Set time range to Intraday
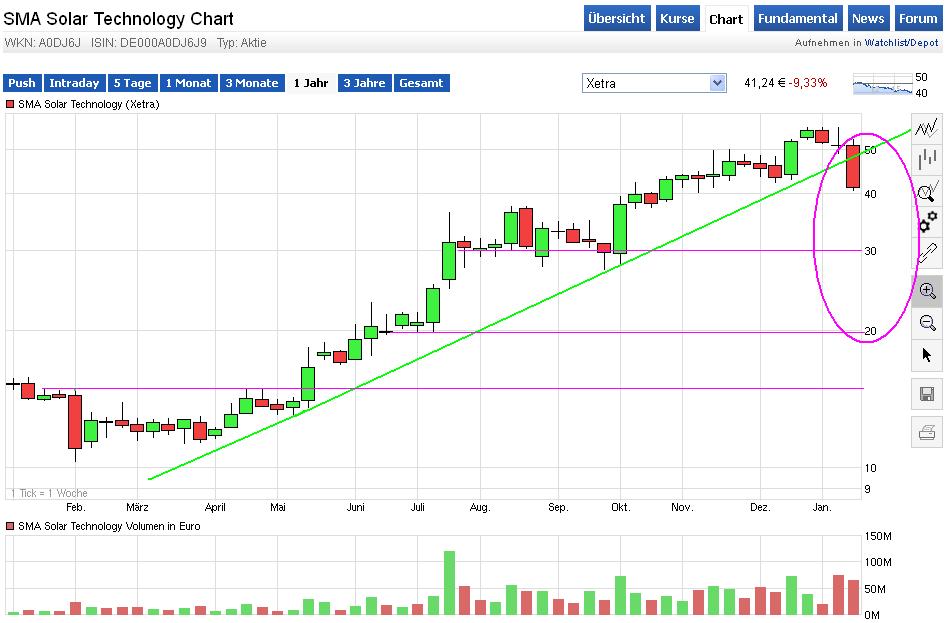The height and width of the screenshot is (623, 945). tap(74, 83)
